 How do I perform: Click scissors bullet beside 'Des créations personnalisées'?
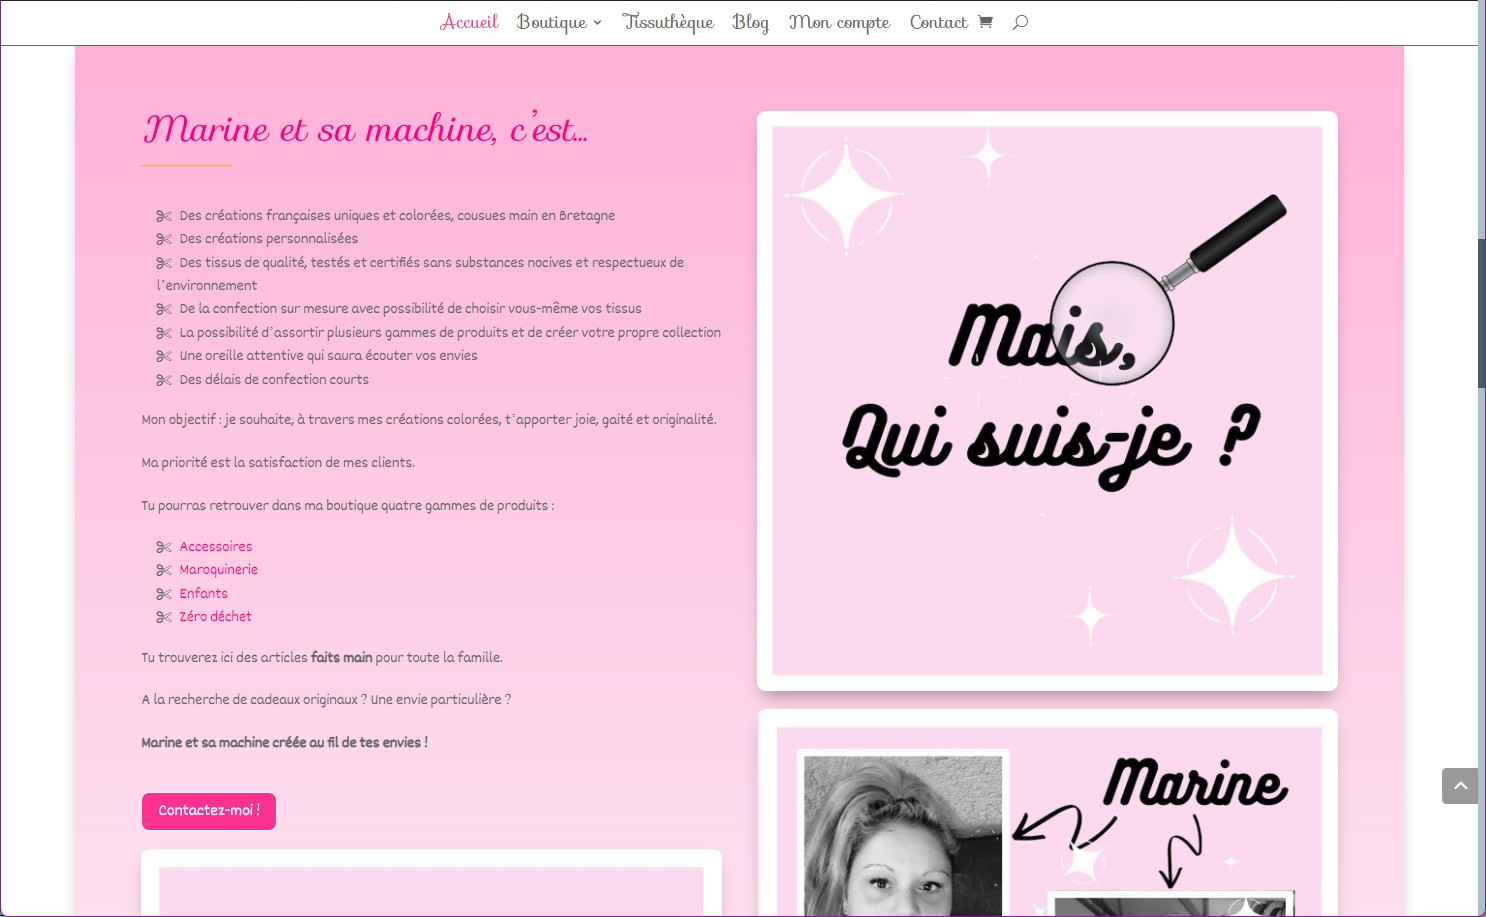pos(164,239)
